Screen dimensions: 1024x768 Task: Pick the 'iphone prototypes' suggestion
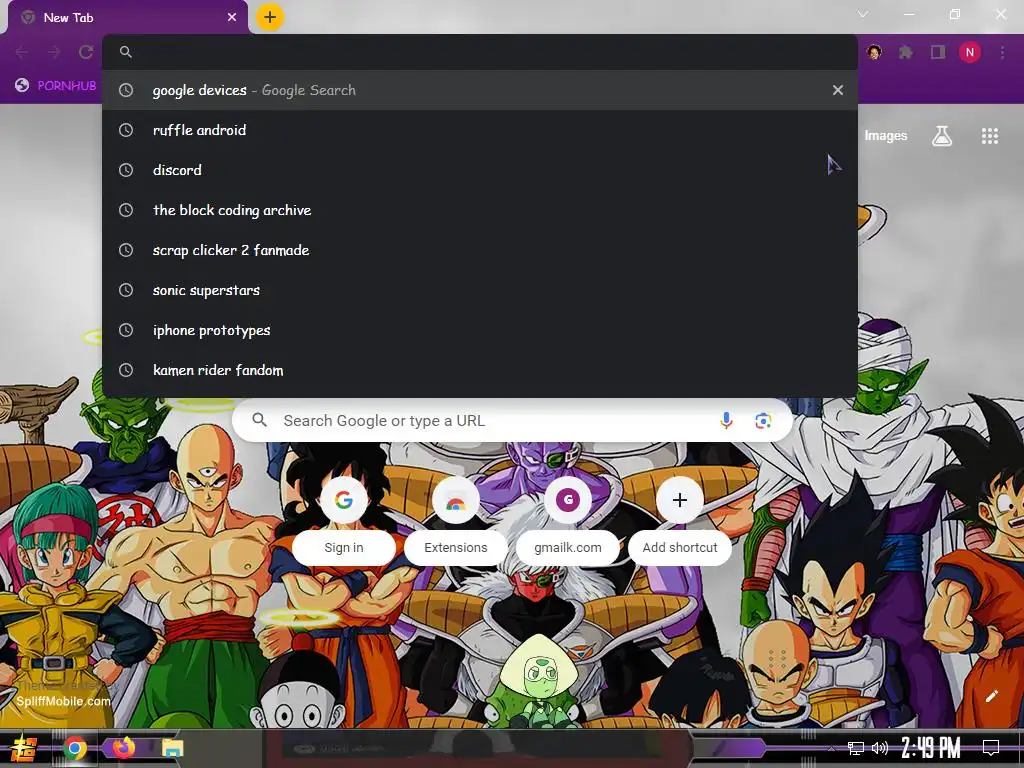point(480,330)
